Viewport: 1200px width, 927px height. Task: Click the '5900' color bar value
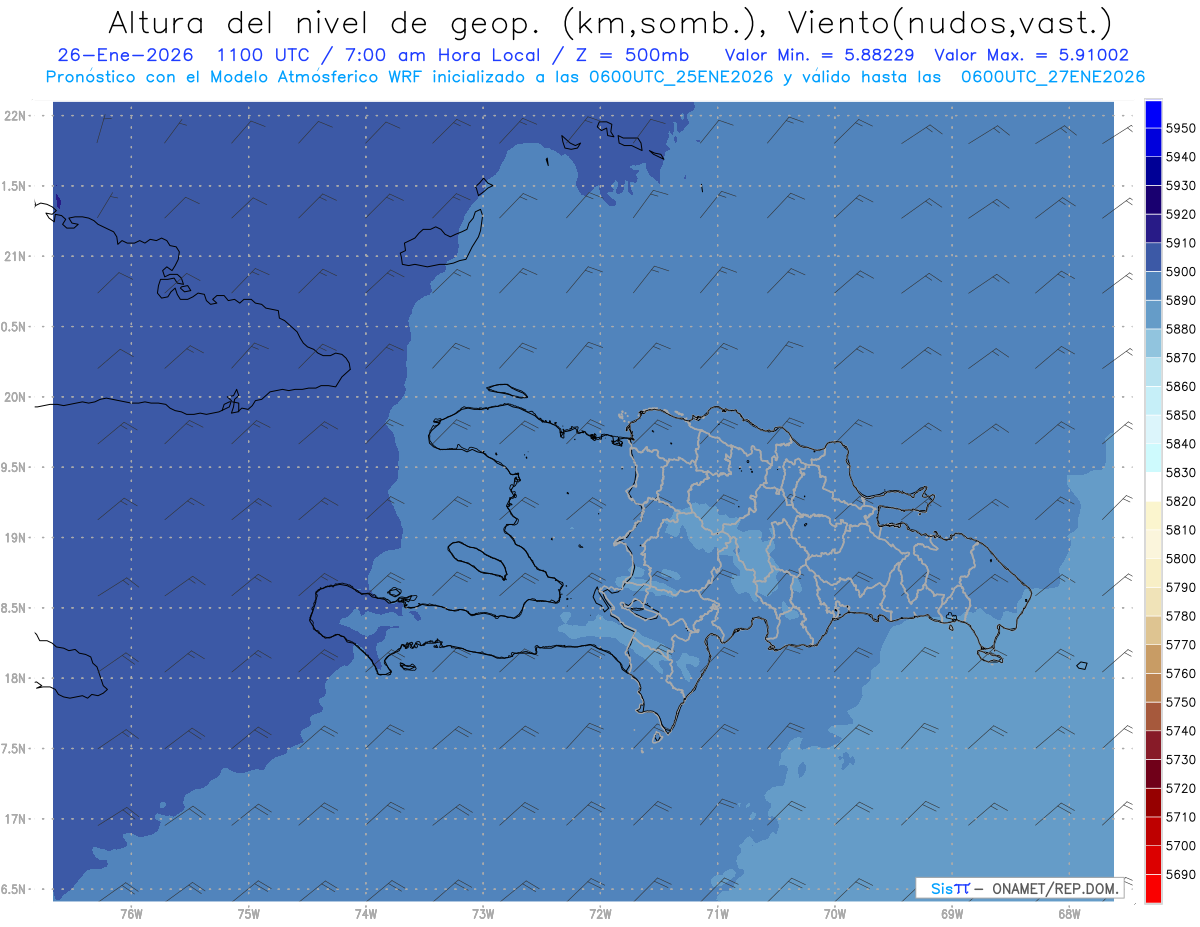1181,272
